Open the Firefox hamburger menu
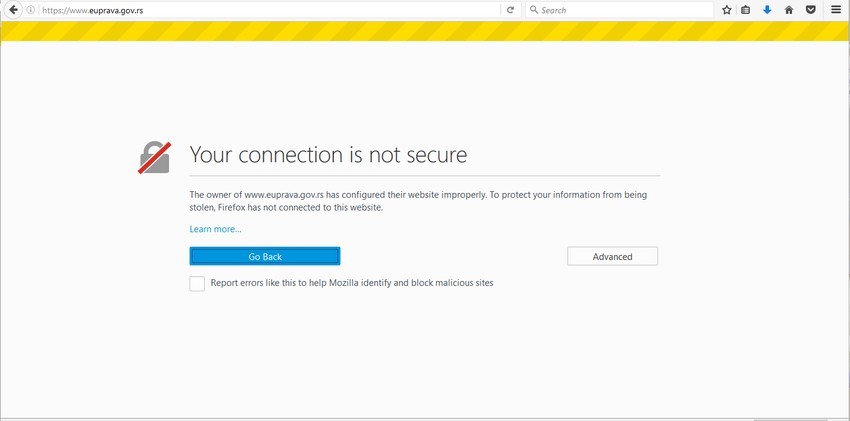The width and height of the screenshot is (850, 421). coord(836,10)
